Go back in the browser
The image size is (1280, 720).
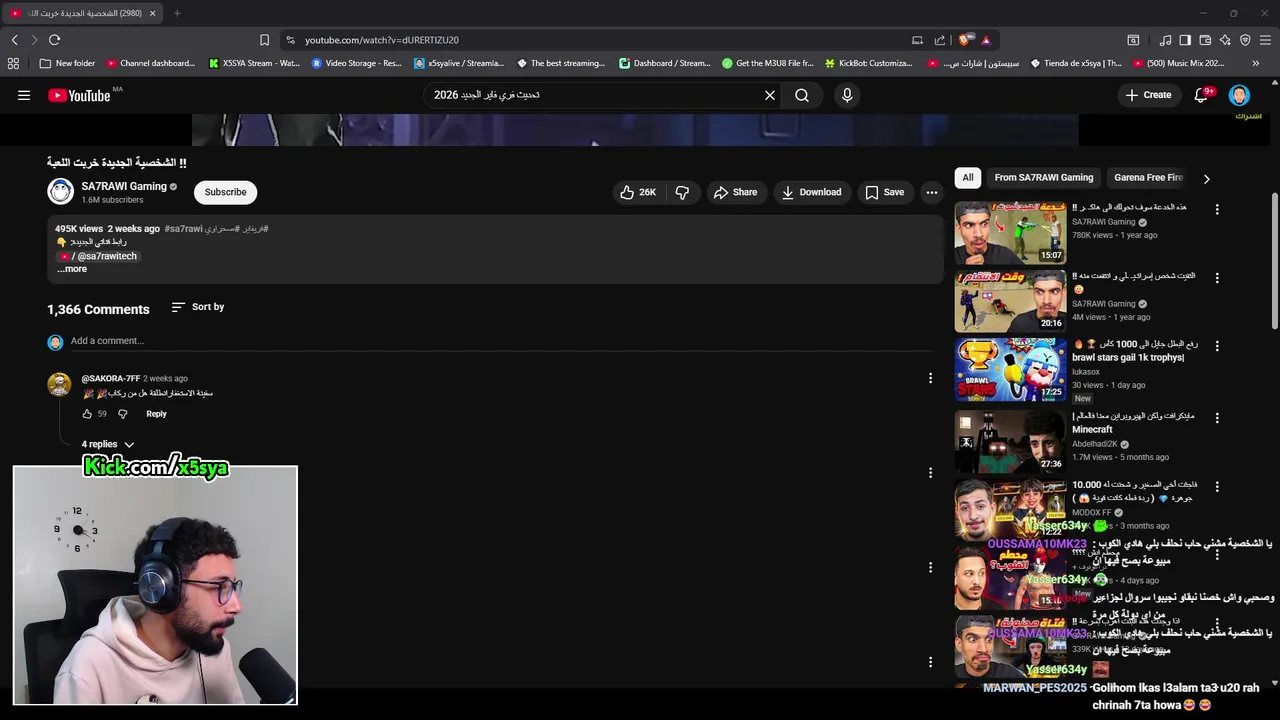(x=15, y=40)
